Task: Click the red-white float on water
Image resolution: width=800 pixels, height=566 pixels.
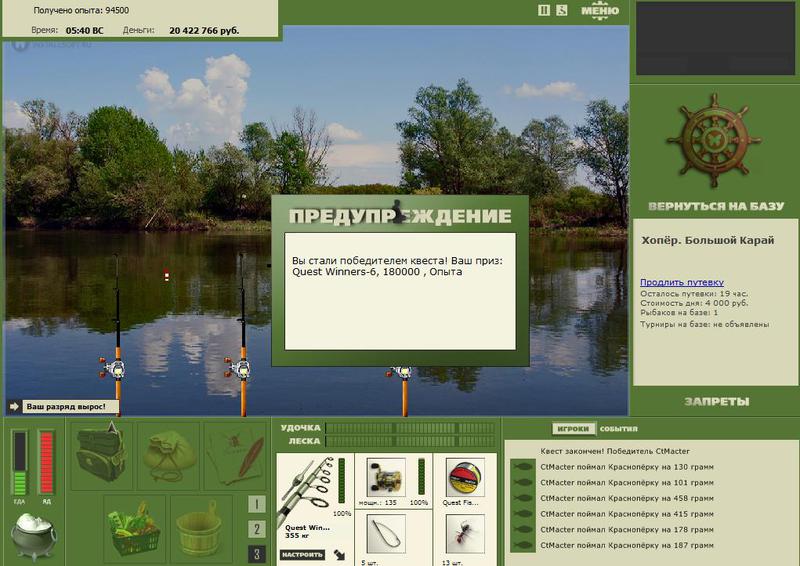Action: click(x=166, y=276)
